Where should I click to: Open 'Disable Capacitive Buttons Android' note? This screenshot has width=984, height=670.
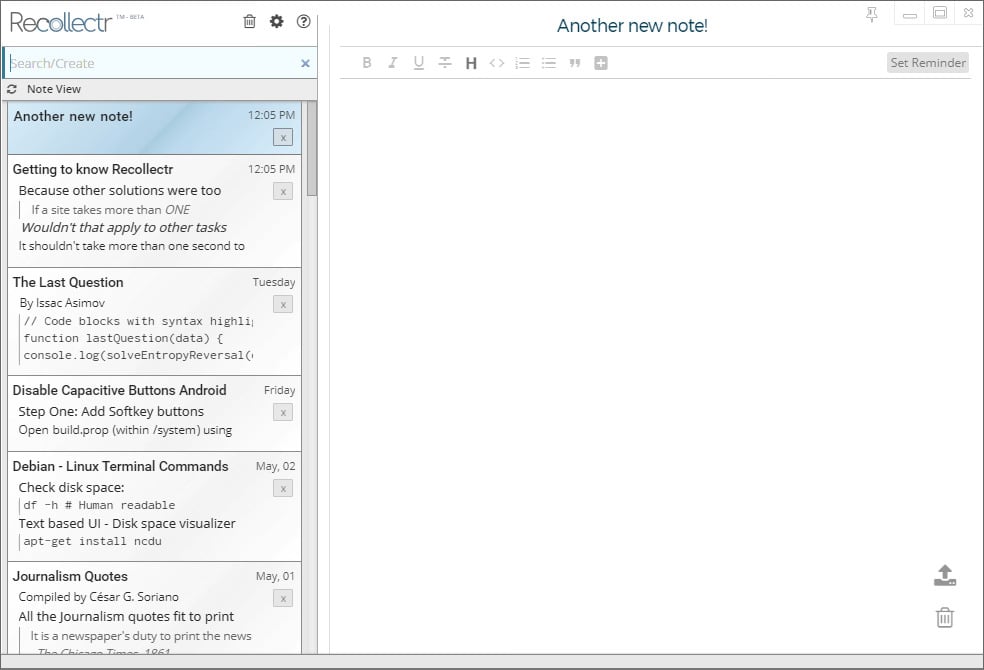point(154,414)
